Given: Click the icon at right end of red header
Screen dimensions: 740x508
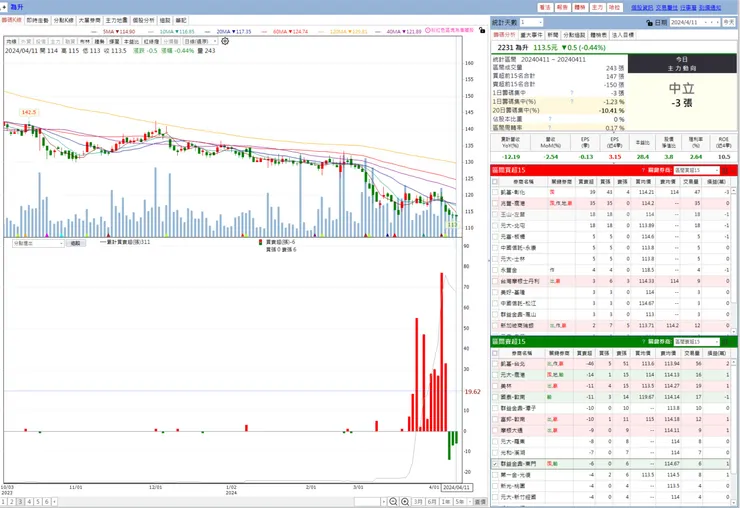Looking at the screenshot, I should click(x=726, y=170).
